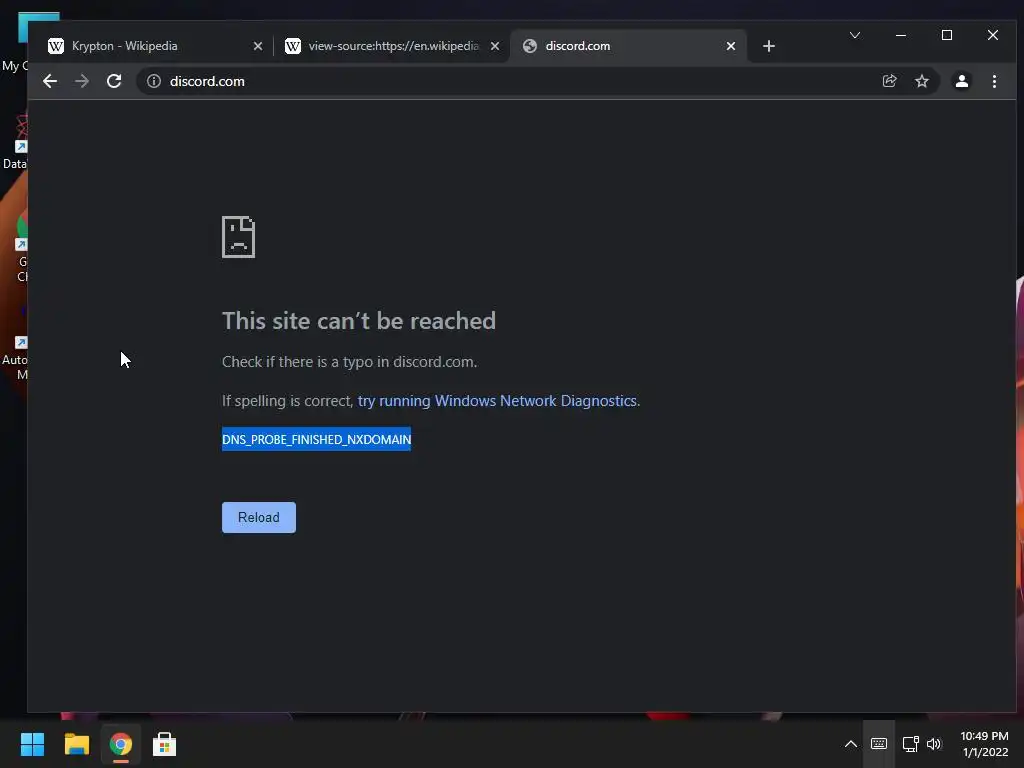1024x768 pixels.
Task: Open Chrome's three-dot menu
Action: tap(994, 81)
